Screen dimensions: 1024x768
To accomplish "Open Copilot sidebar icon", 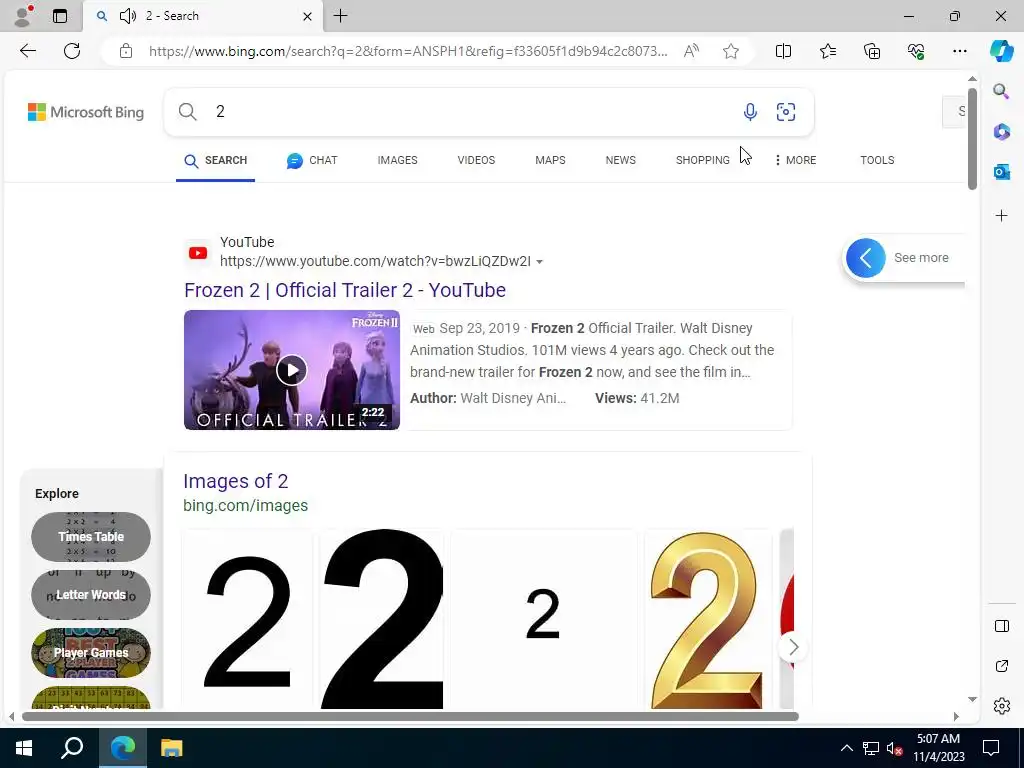I will point(1001,51).
